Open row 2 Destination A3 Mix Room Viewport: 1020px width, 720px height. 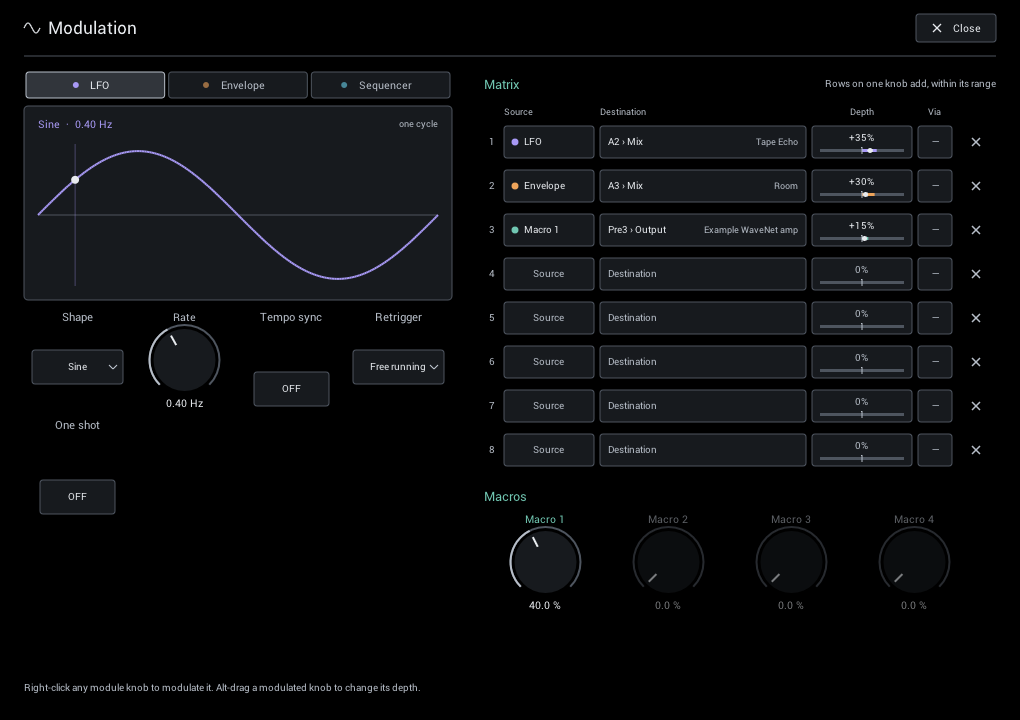pos(703,186)
